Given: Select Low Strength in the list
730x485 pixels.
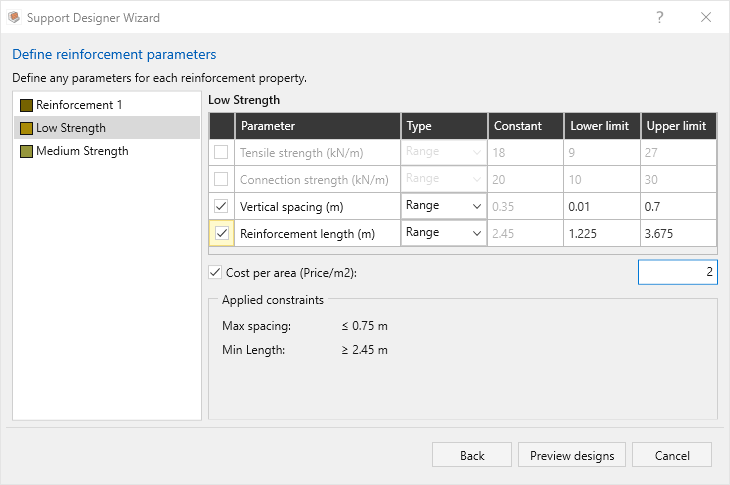Looking at the screenshot, I should [107, 128].
